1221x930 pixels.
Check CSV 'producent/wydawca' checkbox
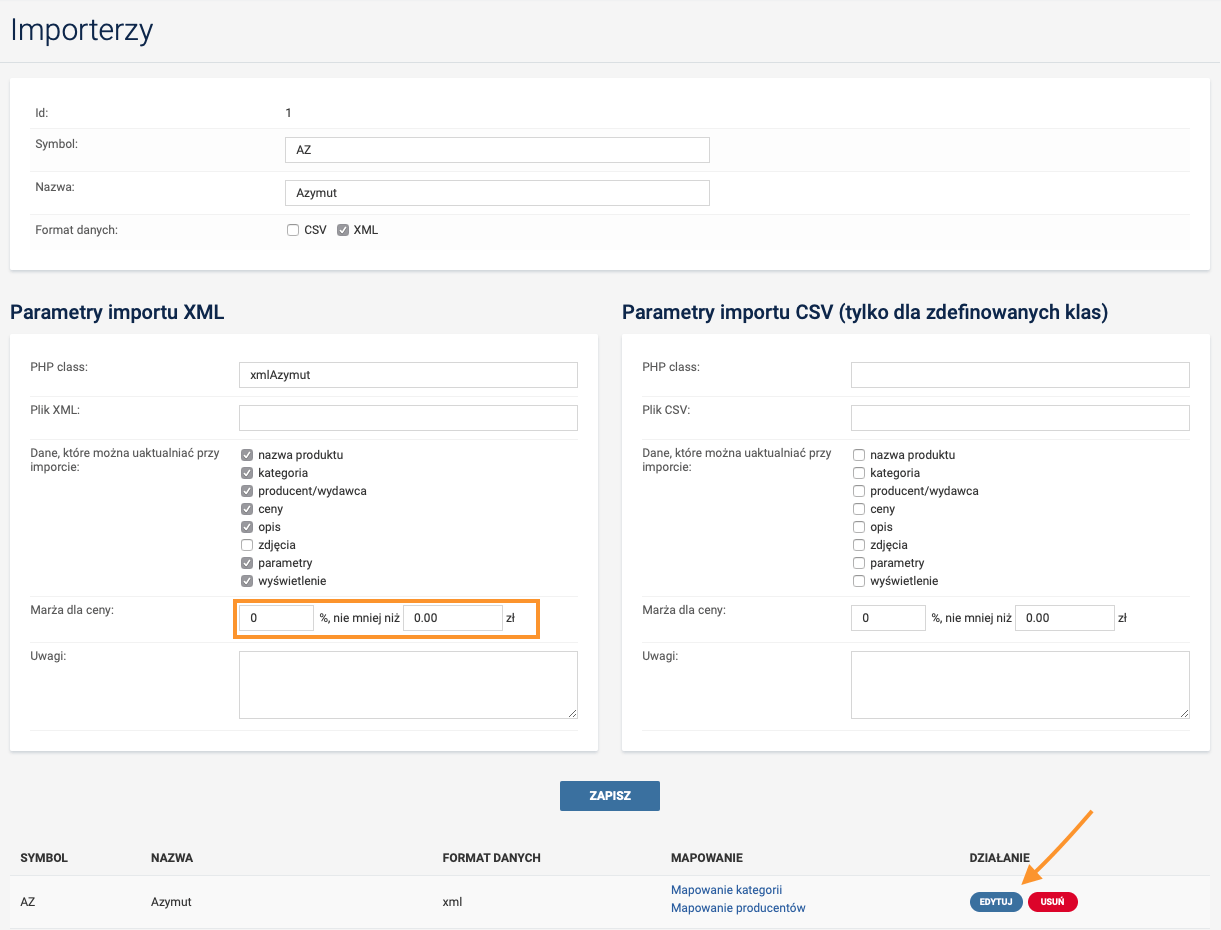click(x=858, y=491)
